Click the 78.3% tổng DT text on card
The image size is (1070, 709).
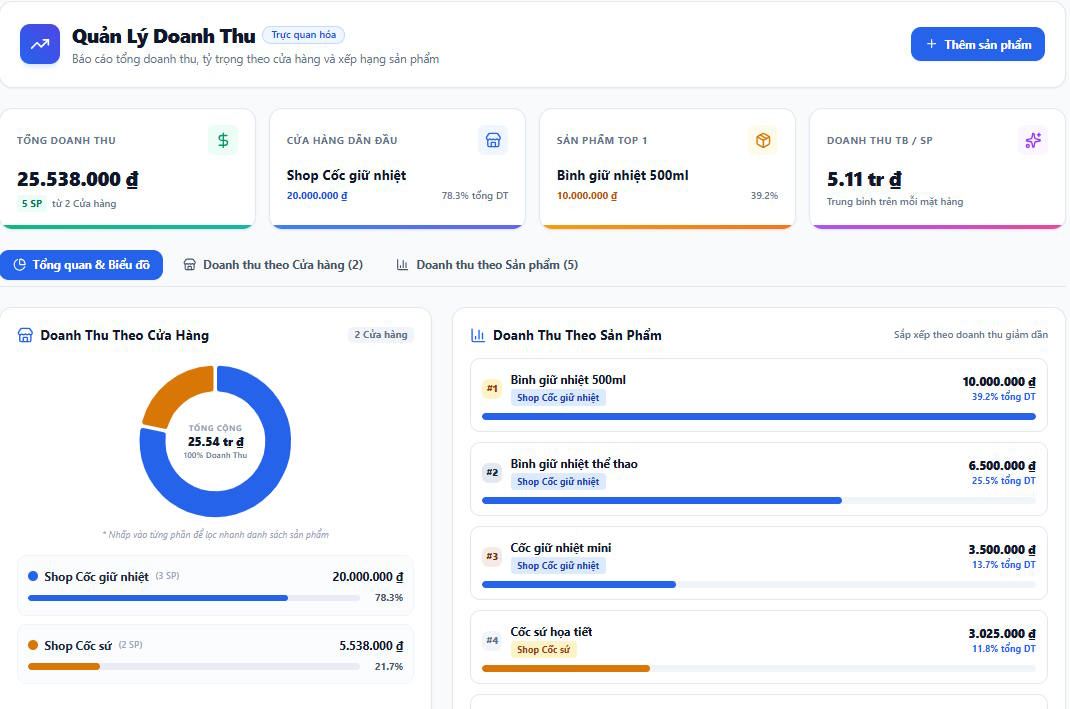(x=475, y=196)
